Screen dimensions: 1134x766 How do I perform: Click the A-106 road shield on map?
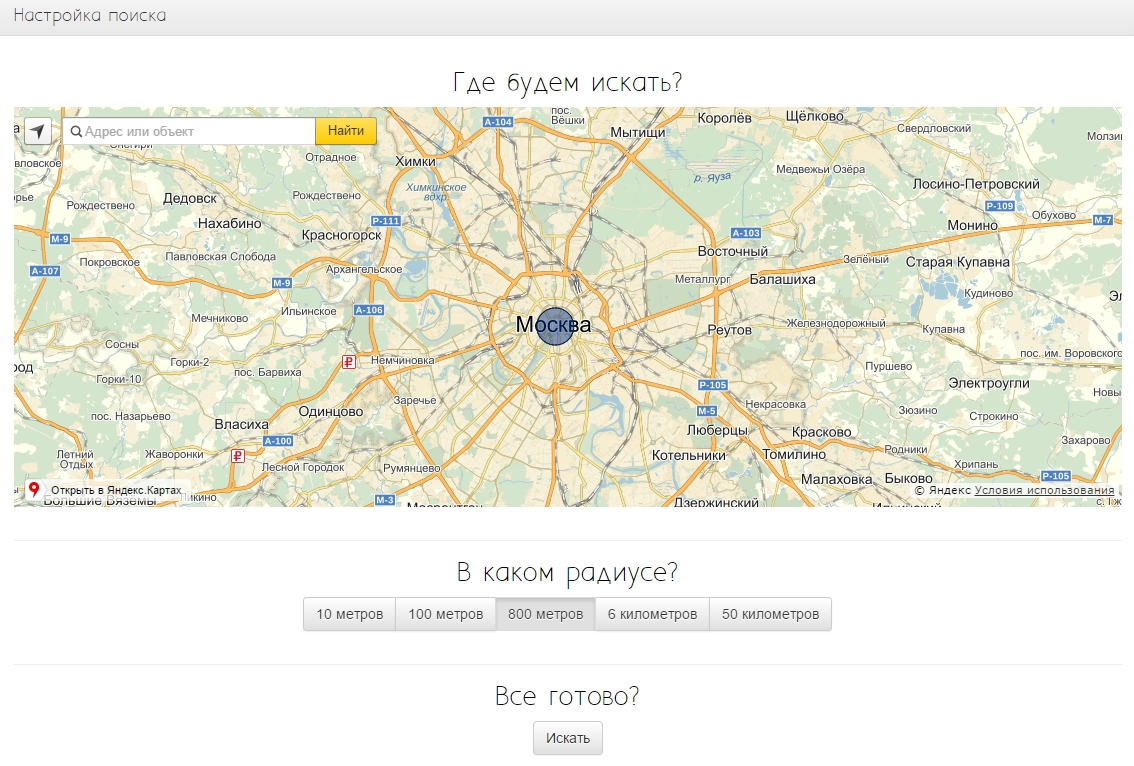369,310
